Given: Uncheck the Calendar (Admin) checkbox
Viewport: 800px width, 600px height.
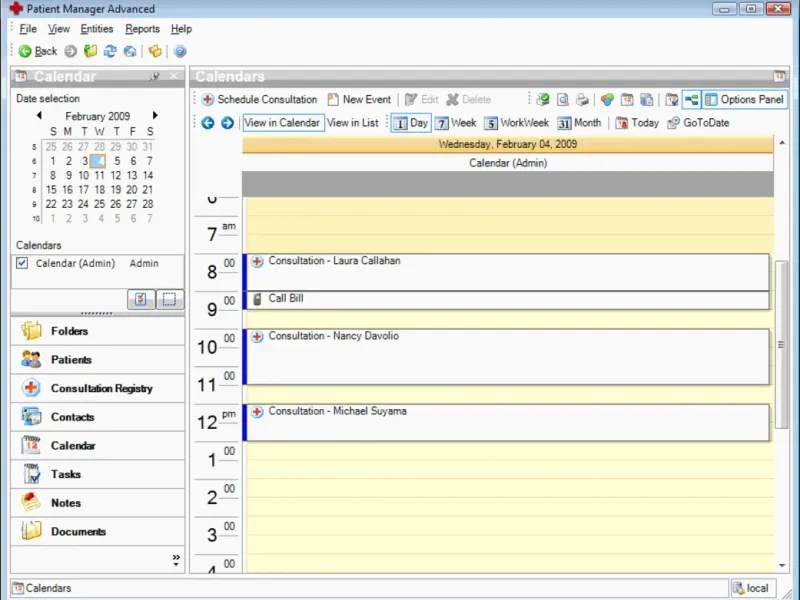Looking at the screenshot, I should [x=22, y=263].
